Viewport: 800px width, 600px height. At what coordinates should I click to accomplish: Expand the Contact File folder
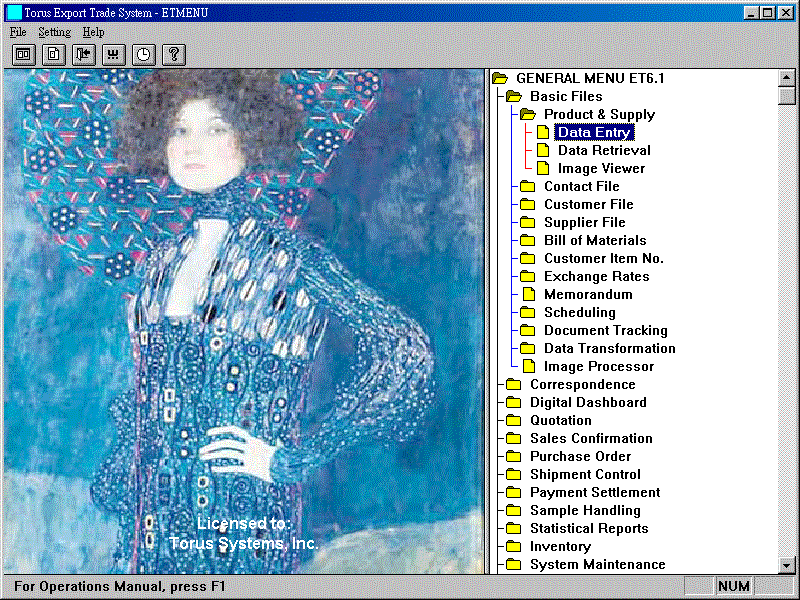pyautogui.click(x=528, y=187)
